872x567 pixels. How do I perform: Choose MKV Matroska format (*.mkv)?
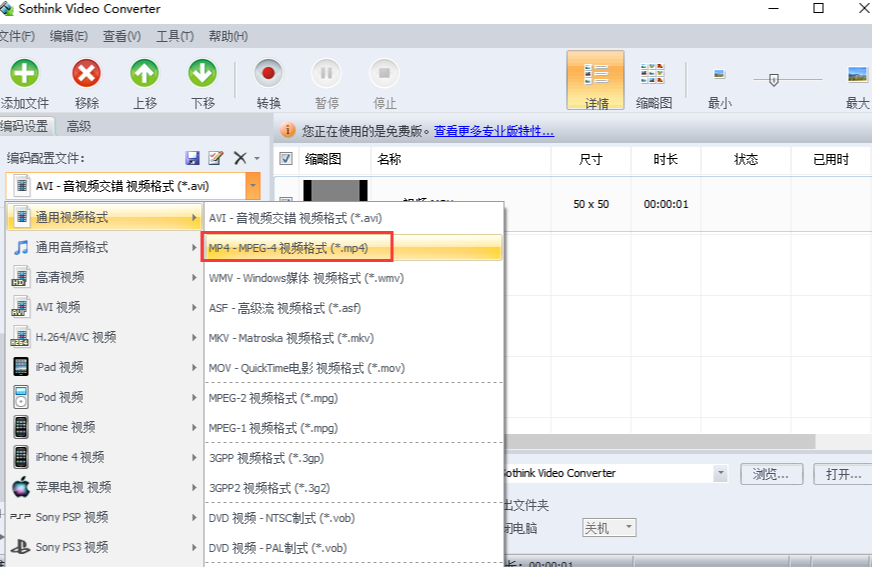pos(354,338)
